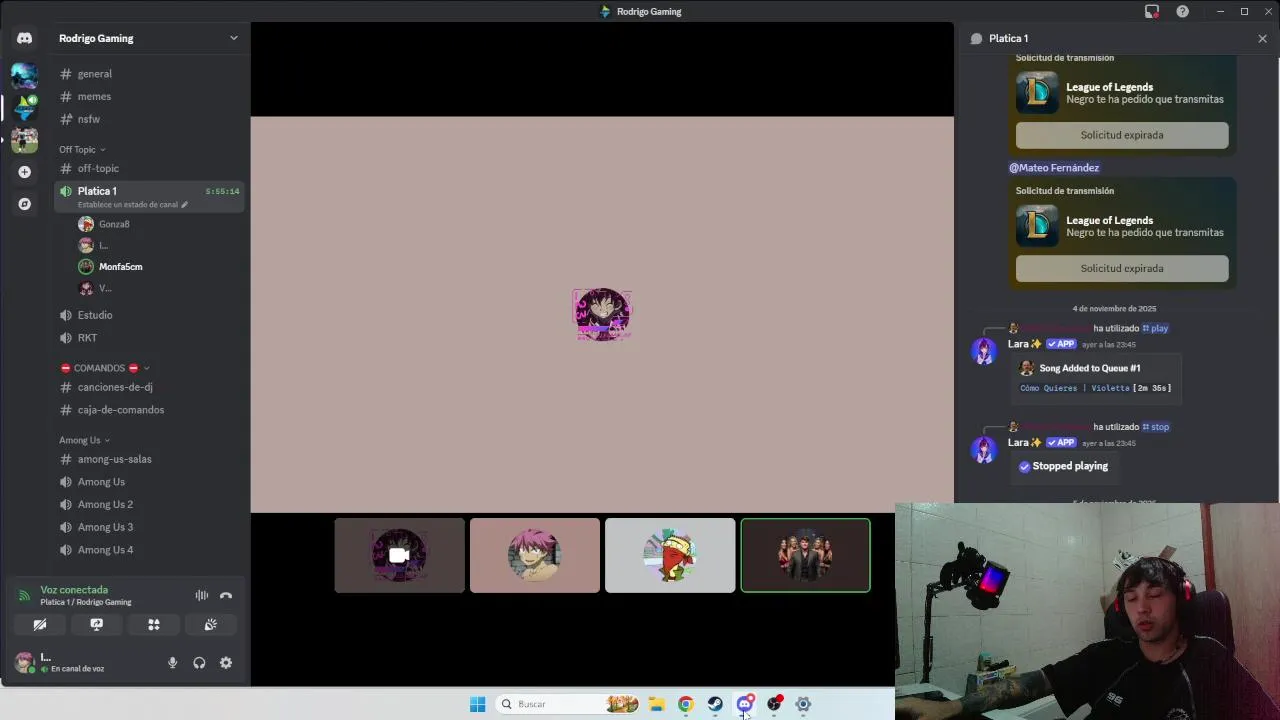1280x720 pixels.
Task: Select the red-scarf character participant tile
Action: 670,555
